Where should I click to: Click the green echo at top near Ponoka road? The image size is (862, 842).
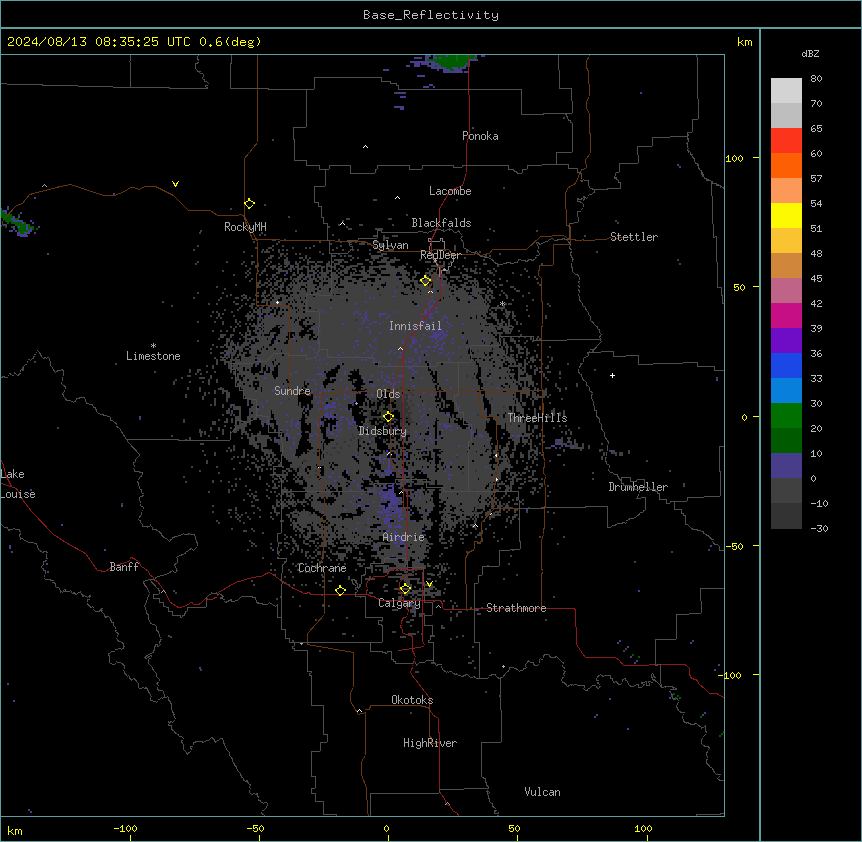click(x=454, y=62)
